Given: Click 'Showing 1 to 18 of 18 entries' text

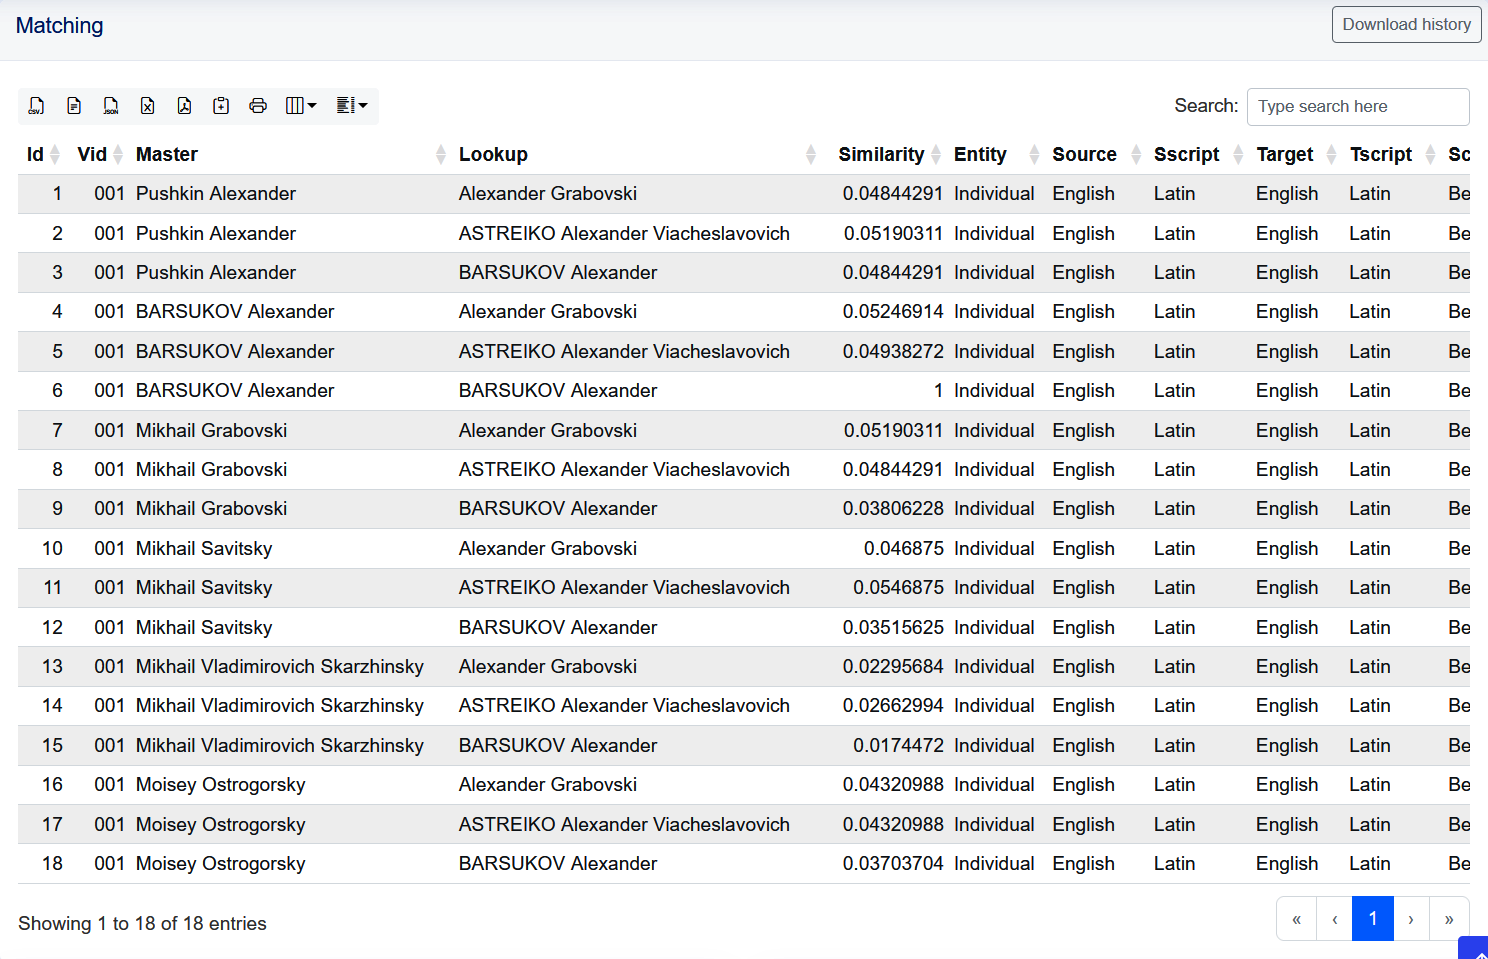Looking at the screenshot, I should (142, 924).
